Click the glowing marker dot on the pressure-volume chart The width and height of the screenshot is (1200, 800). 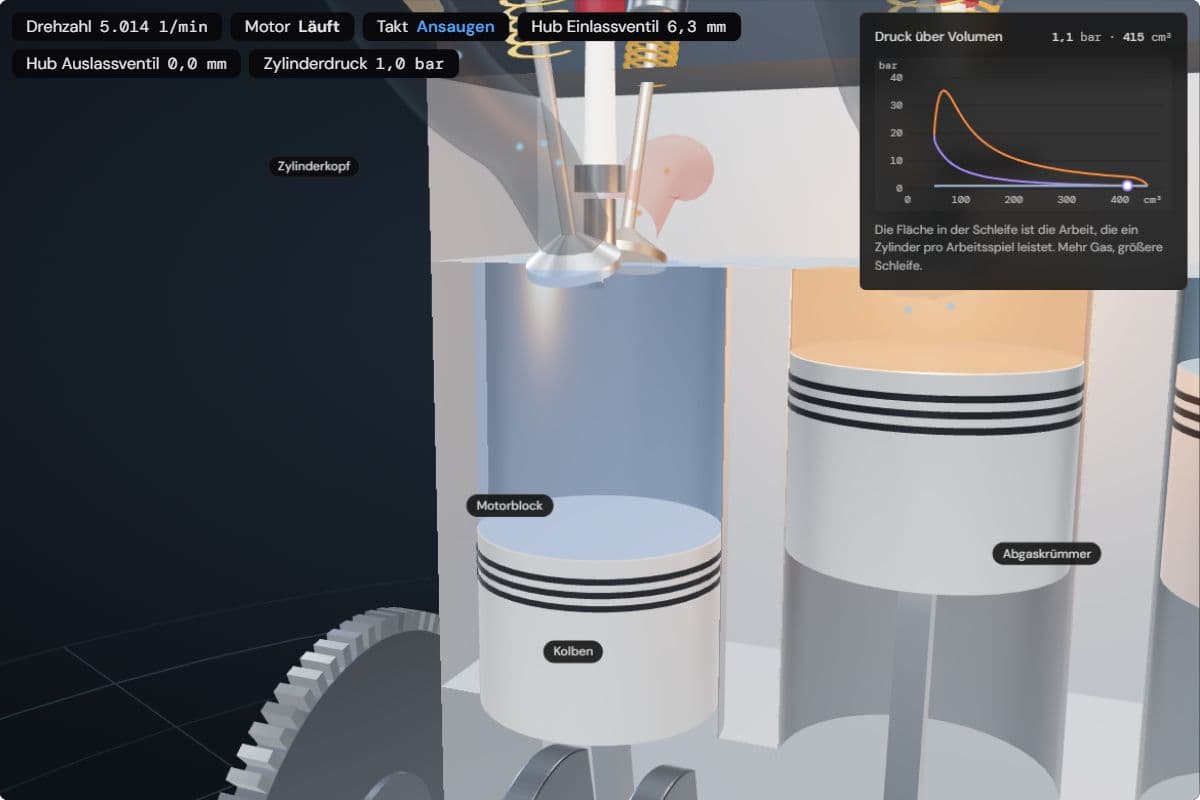1127,185
